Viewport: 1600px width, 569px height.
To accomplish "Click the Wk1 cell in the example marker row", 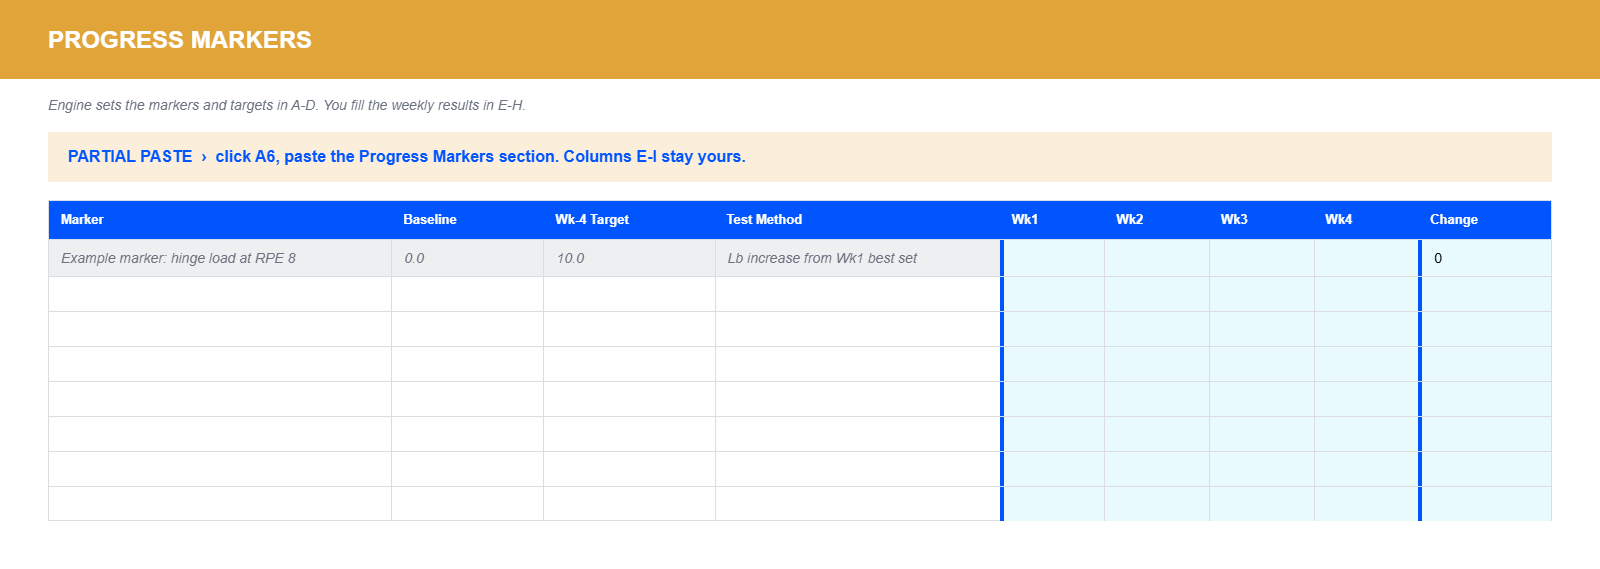I will (1054, 258).
